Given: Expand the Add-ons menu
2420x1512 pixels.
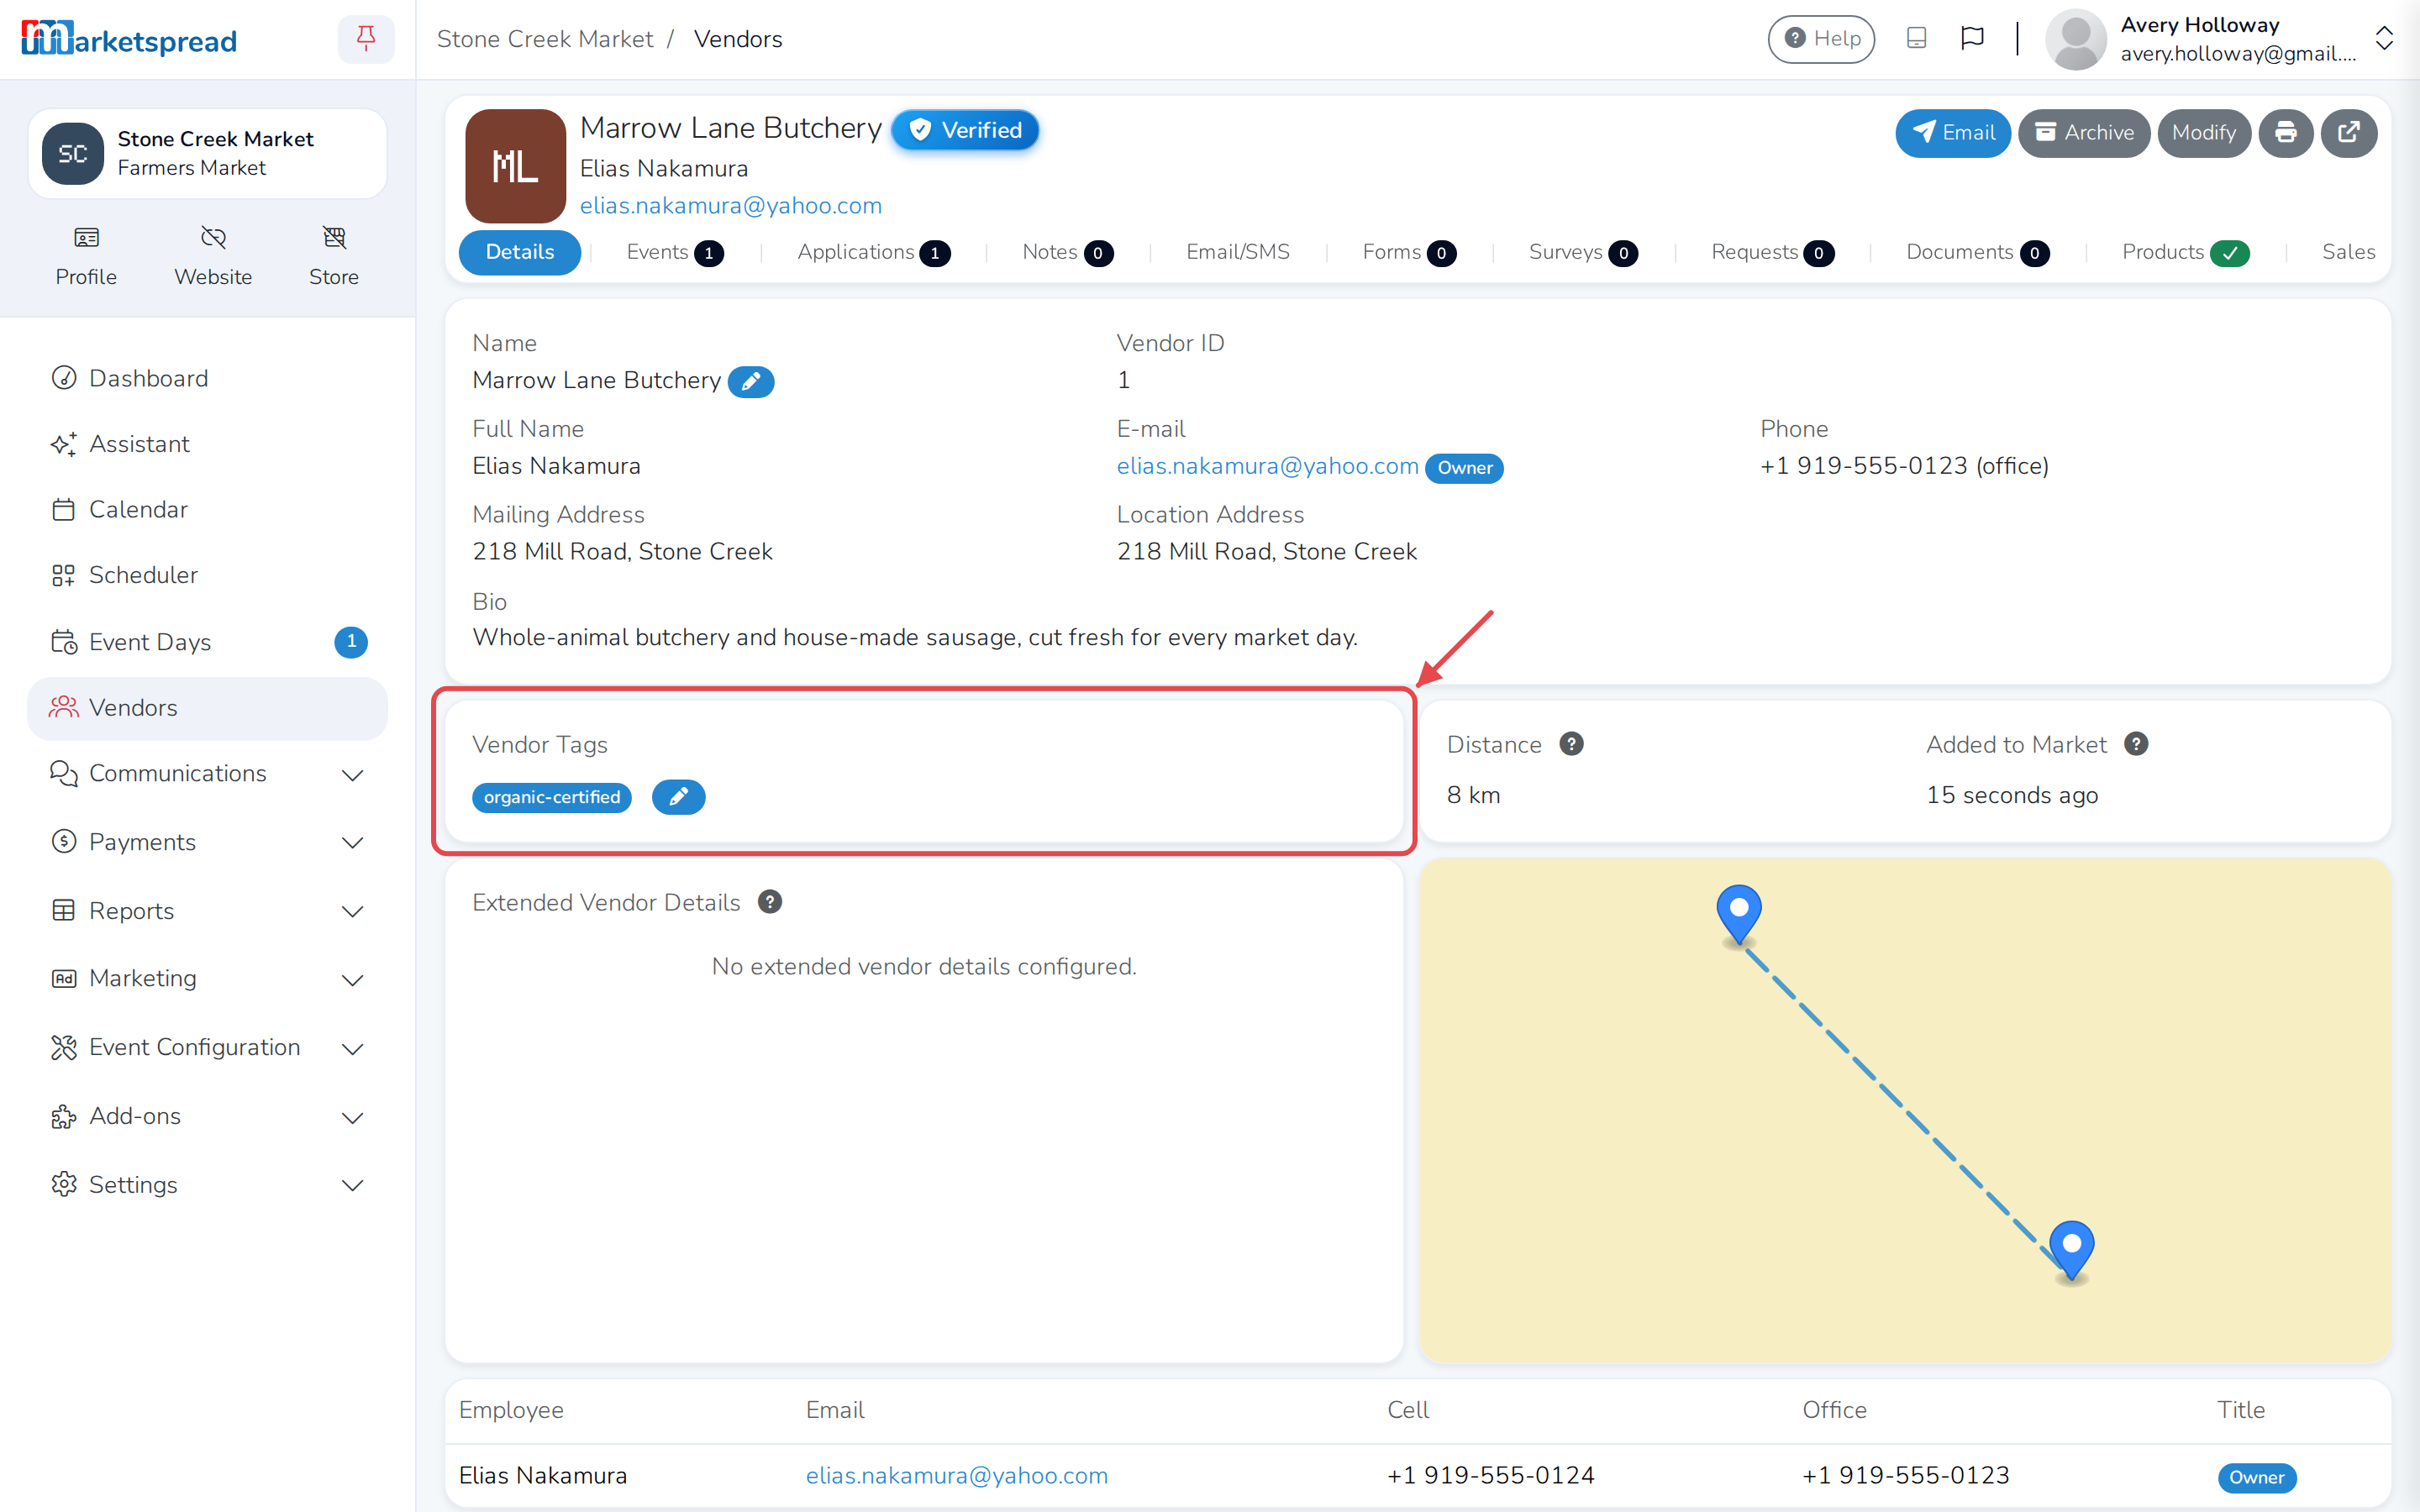Looking at the screenshot, I should 207,1116.
